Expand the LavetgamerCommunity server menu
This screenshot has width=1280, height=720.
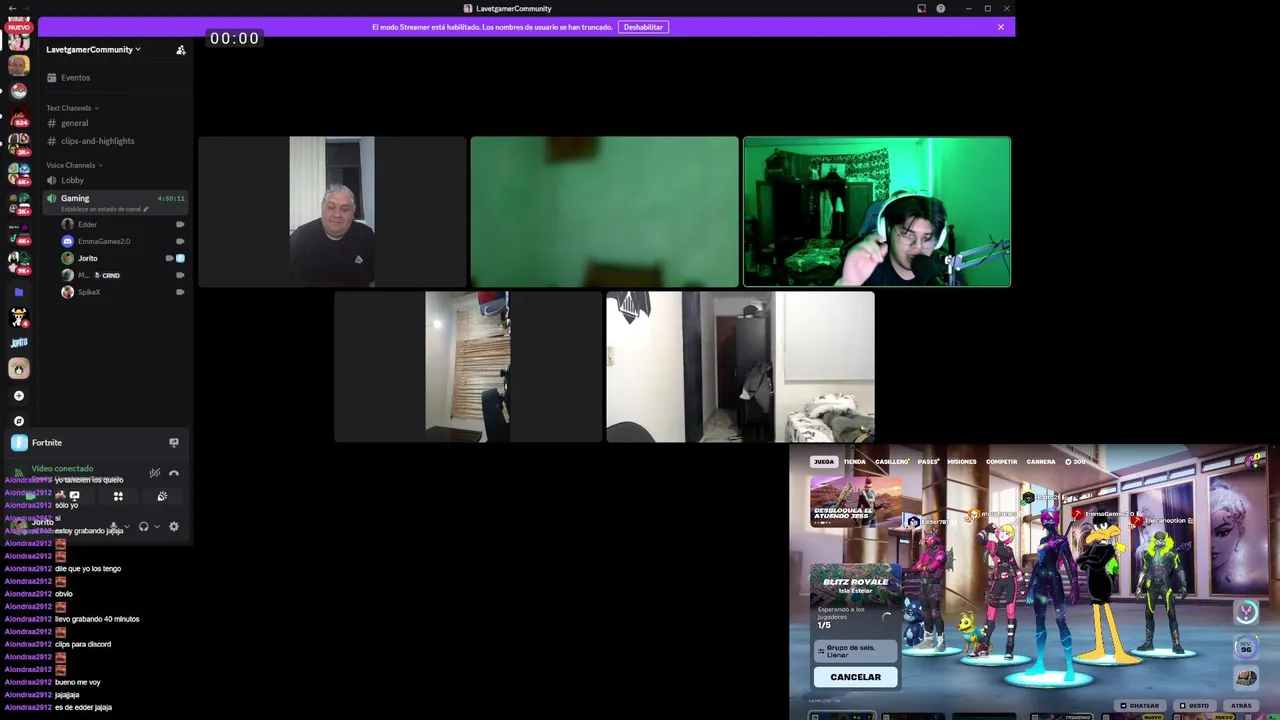(93, 49)
